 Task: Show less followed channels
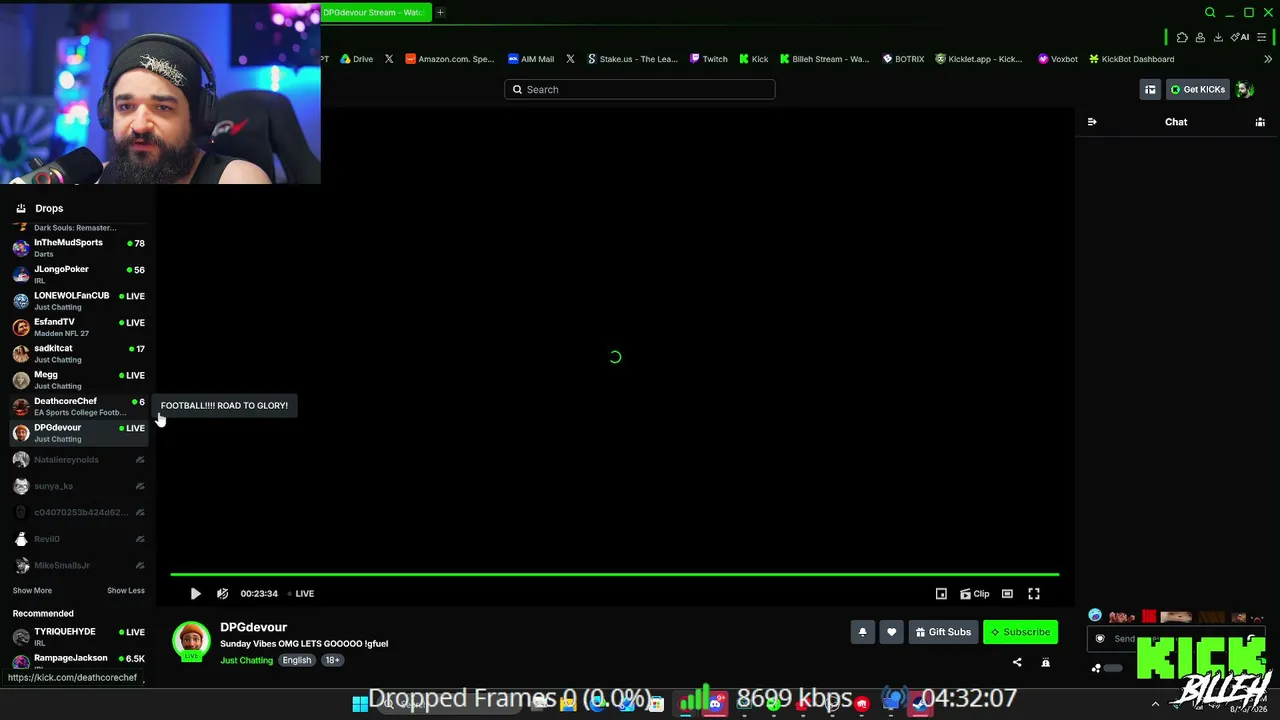click(x=126, y=591)
